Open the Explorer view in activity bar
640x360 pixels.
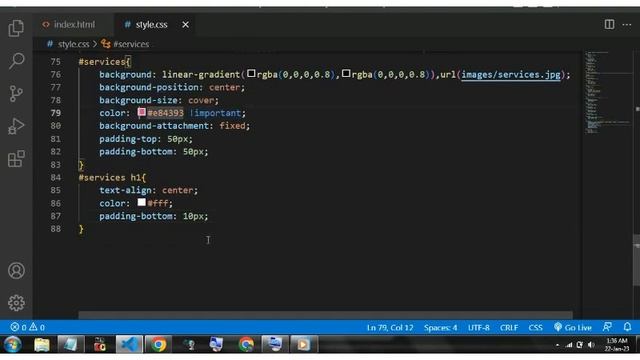click(x=16, y=28)
